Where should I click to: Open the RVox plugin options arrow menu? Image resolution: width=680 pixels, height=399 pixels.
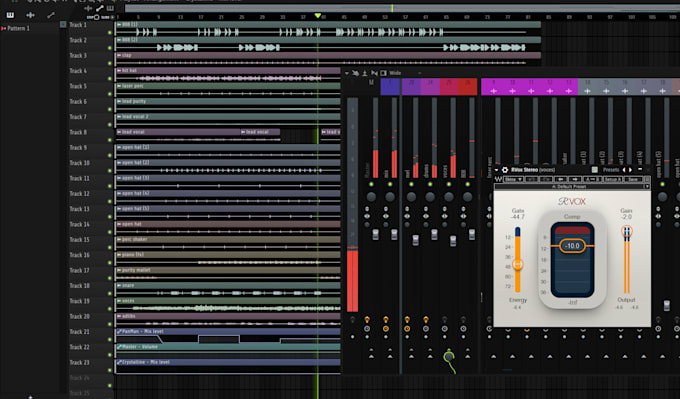pos(497,170)
